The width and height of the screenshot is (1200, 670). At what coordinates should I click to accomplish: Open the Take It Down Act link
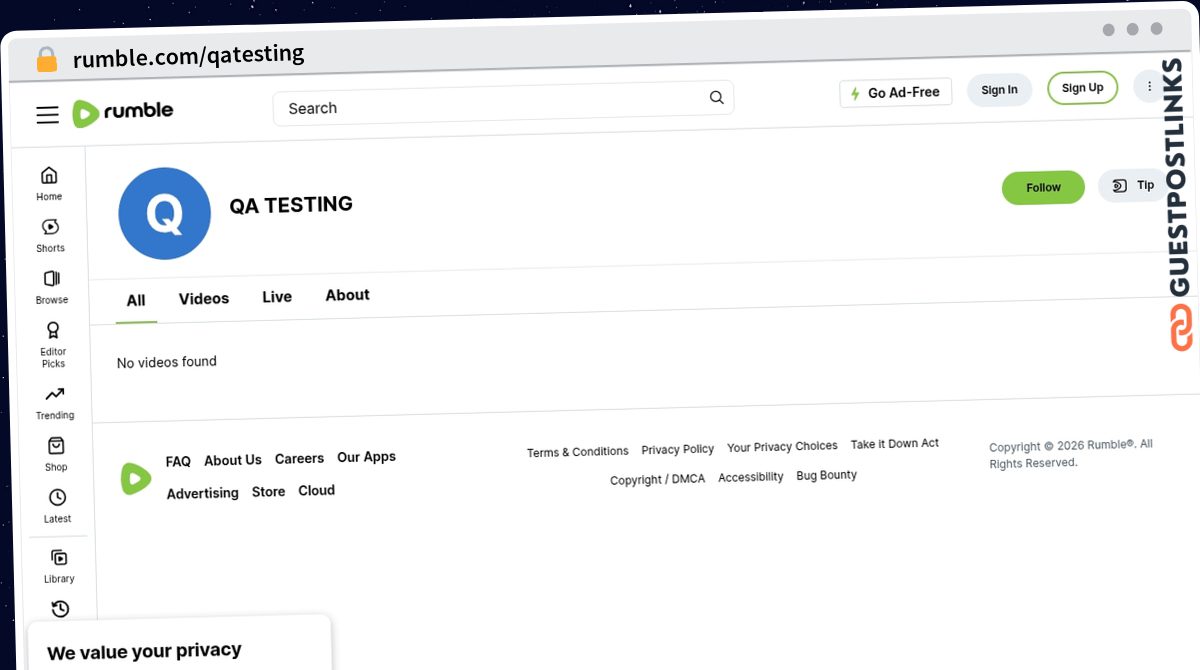pos(895,444)
